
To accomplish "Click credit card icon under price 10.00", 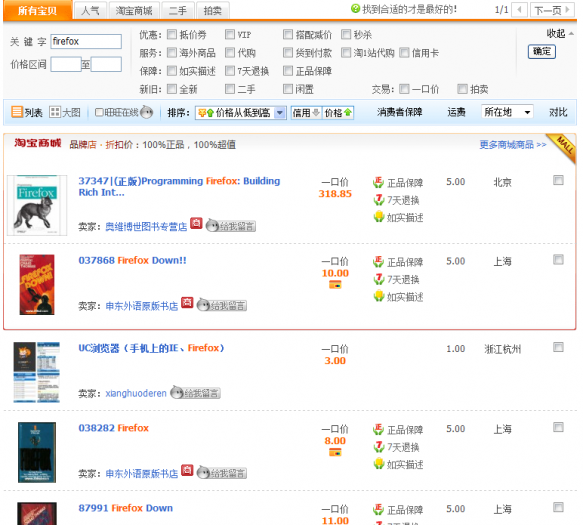I will tap(335, 285).
